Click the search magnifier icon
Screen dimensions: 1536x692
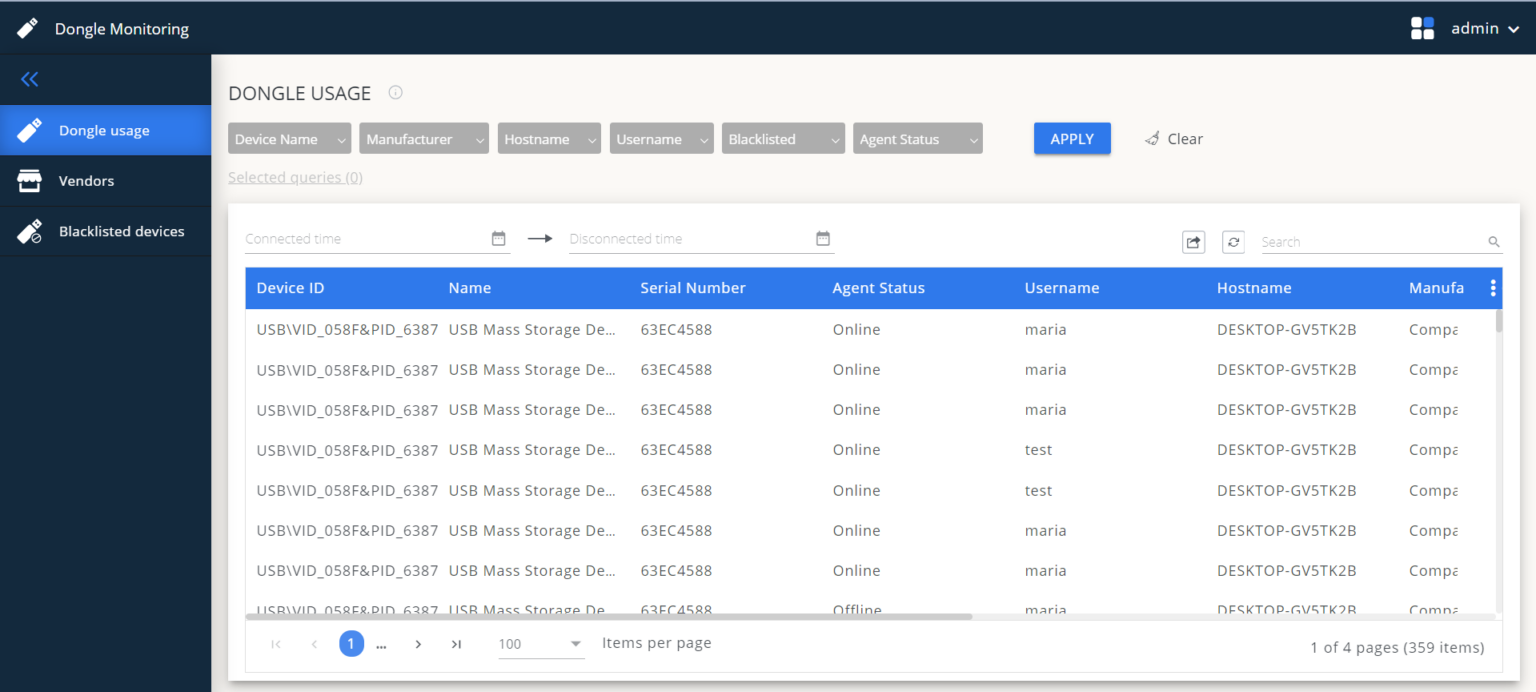click(1493, 241)
